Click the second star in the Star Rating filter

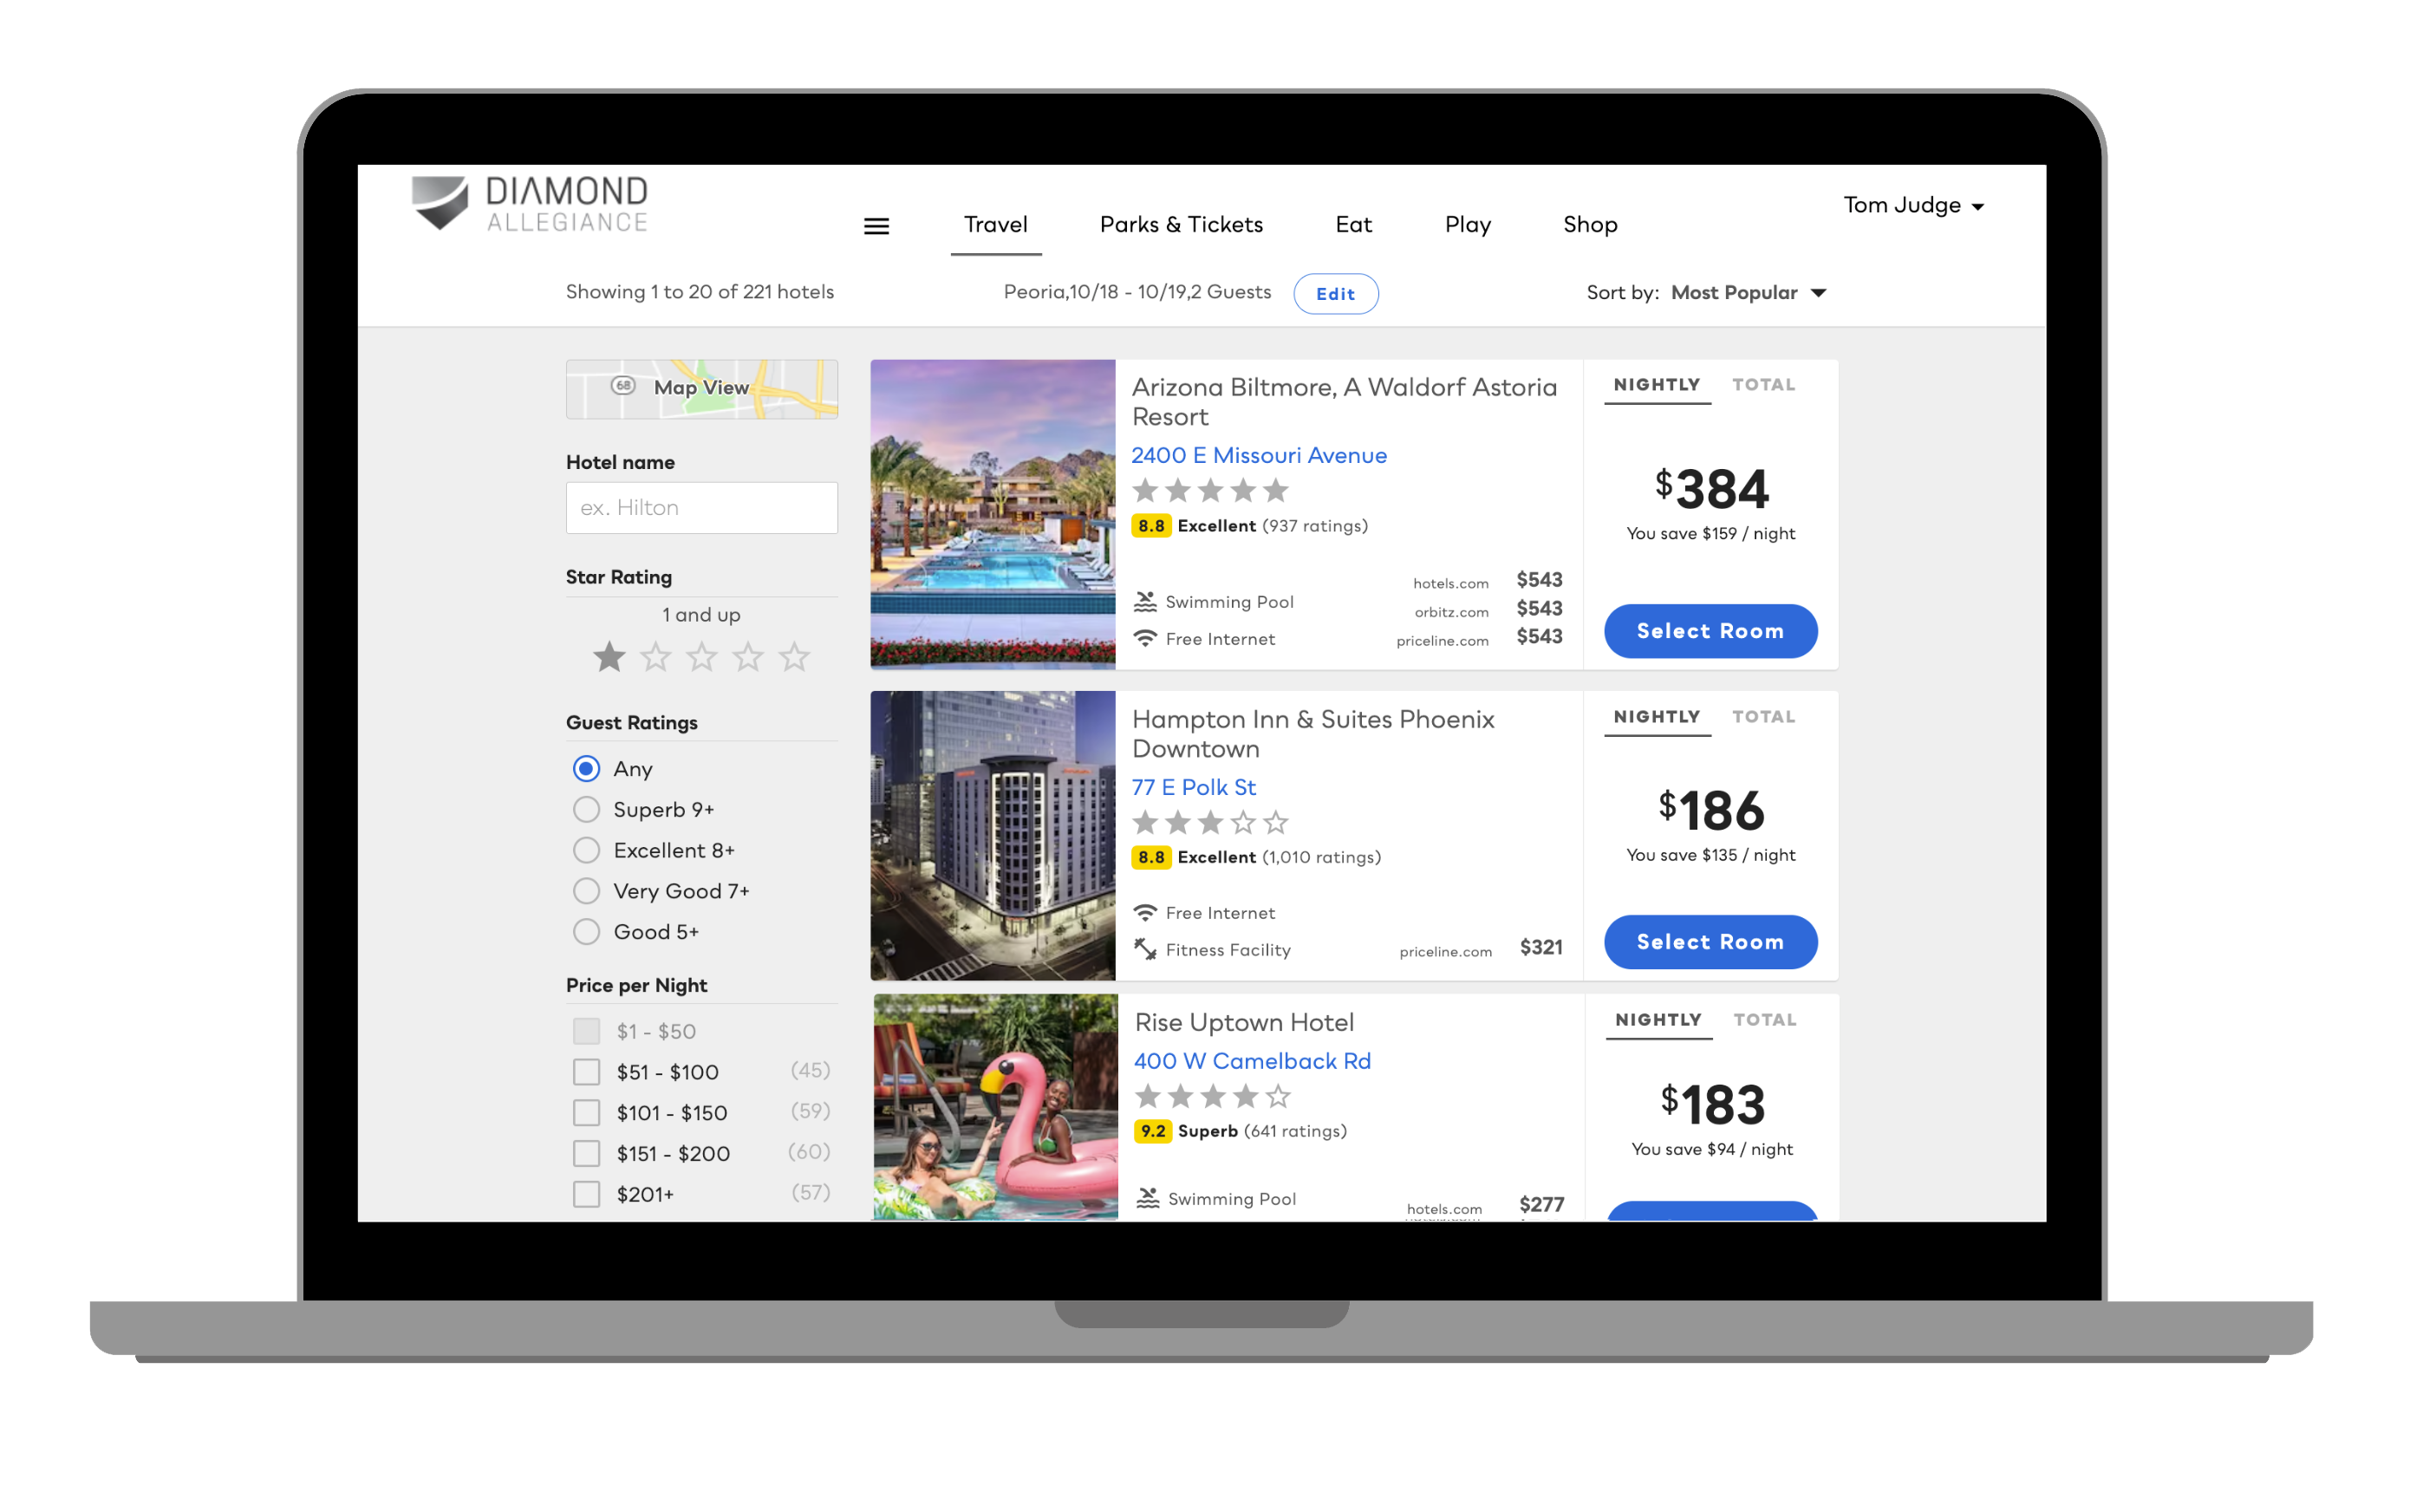tap(655, 657)
